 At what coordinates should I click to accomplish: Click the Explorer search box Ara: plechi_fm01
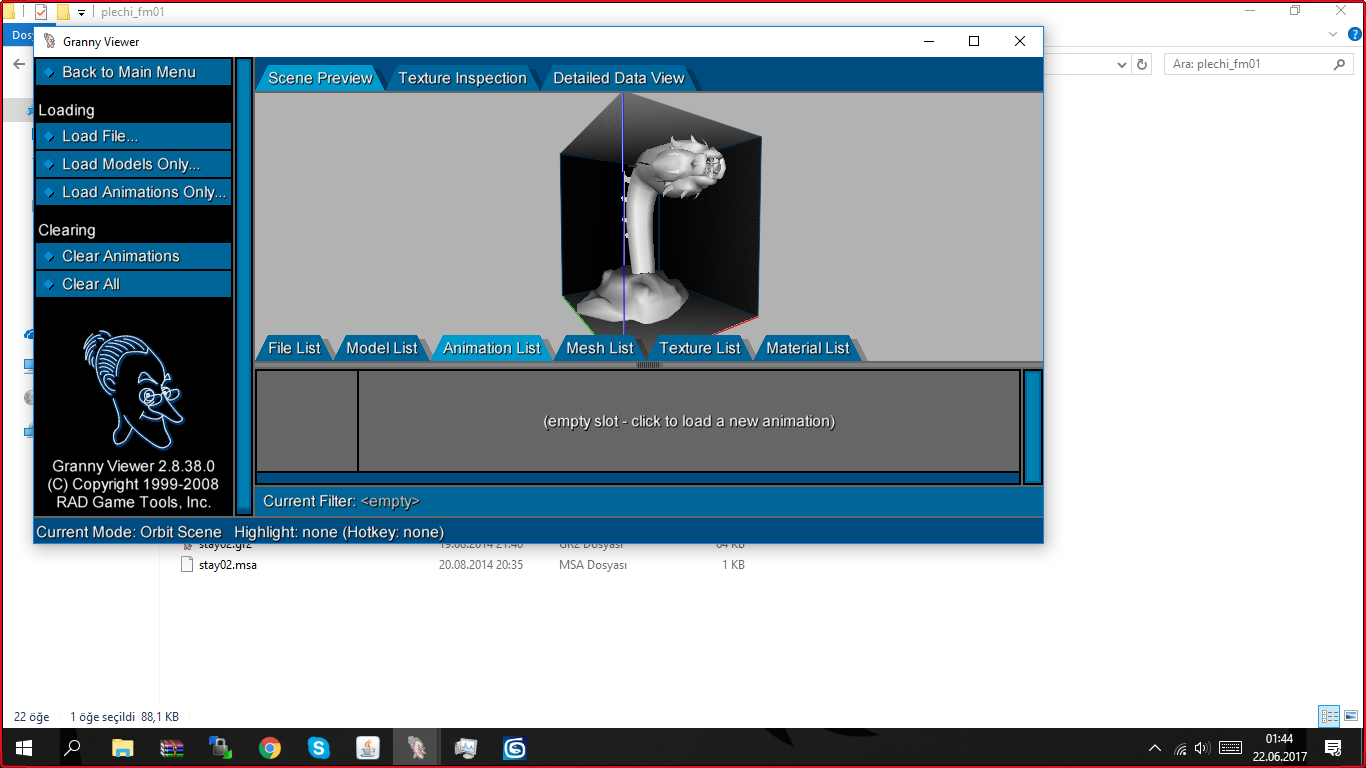click(x=1259, y=64)
